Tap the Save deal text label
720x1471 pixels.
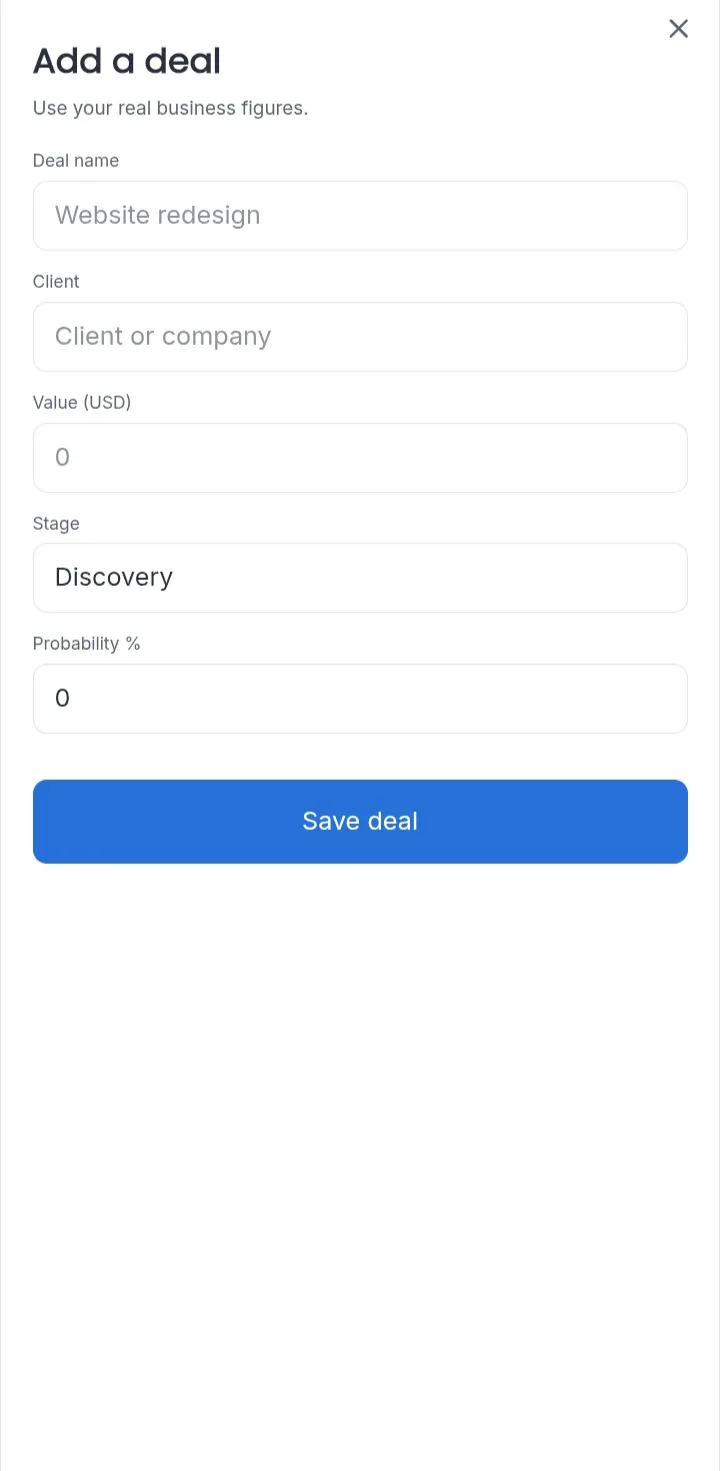(360, 821)
